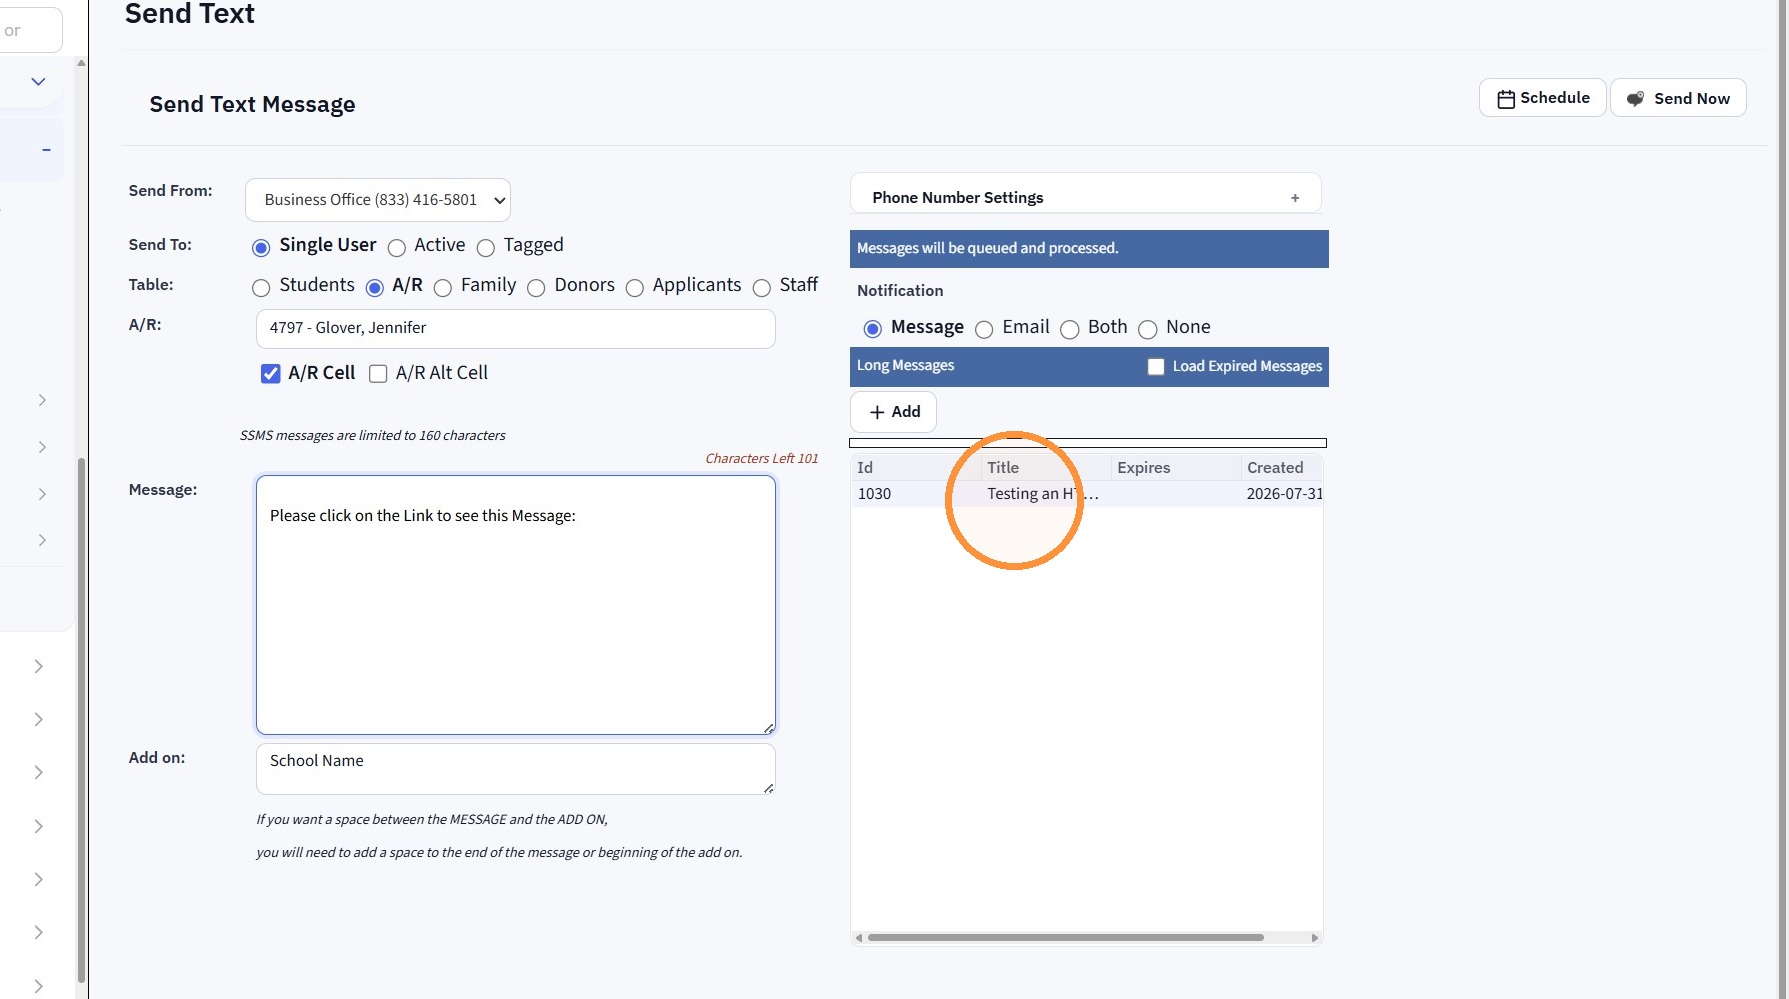Click the Schedule button
Viewport: 1789px width, 999px height.
pos(1542,98)
